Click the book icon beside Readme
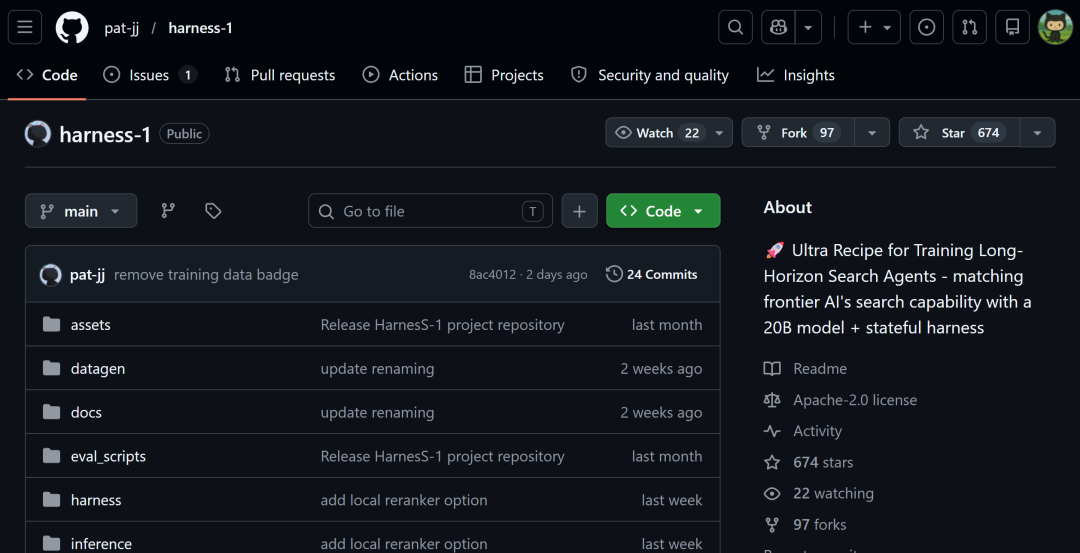The image size is (1080, 553). pos(772,369)
